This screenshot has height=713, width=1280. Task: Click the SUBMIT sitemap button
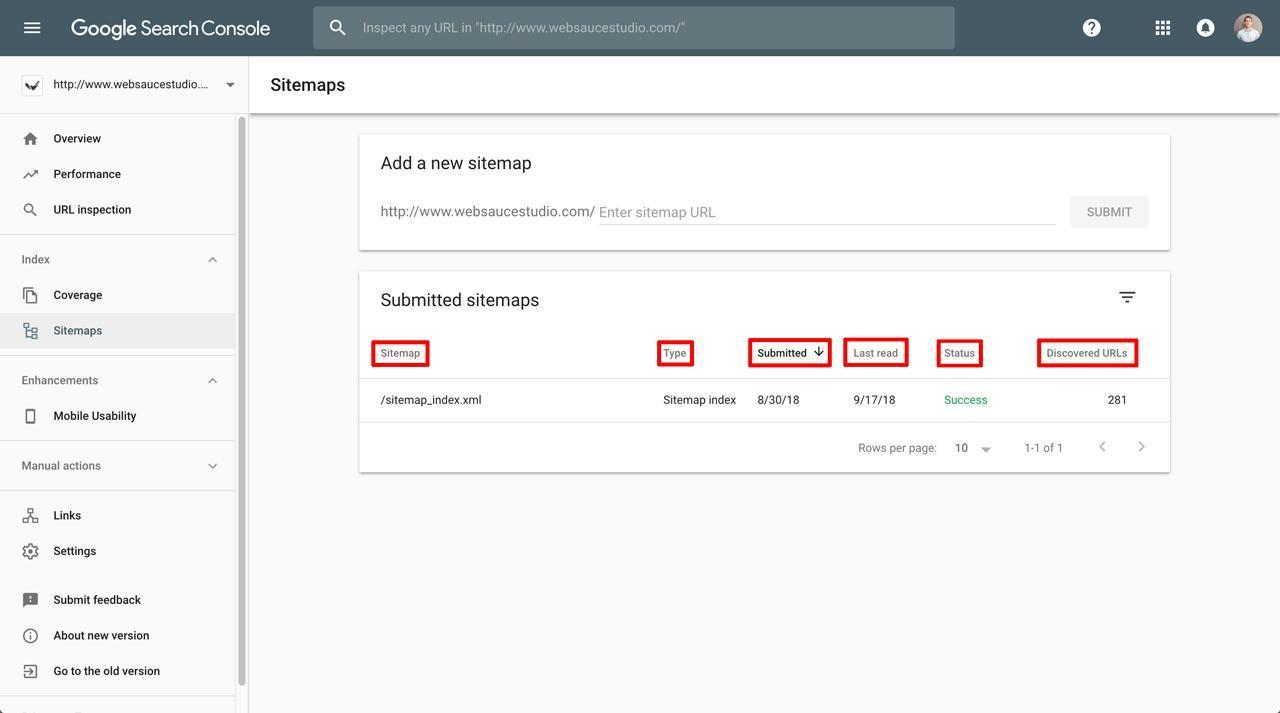click(1109, 212)
